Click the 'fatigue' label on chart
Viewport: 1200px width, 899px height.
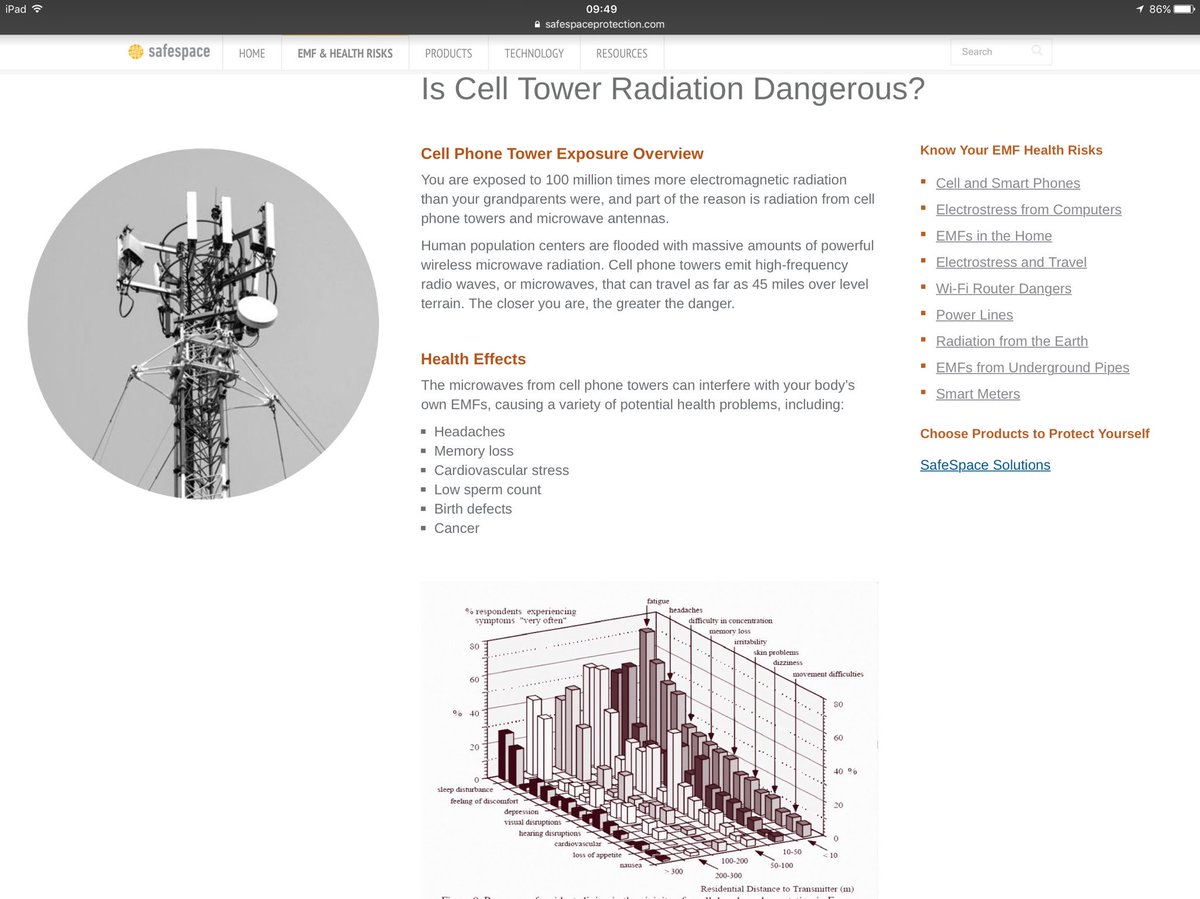658,601
